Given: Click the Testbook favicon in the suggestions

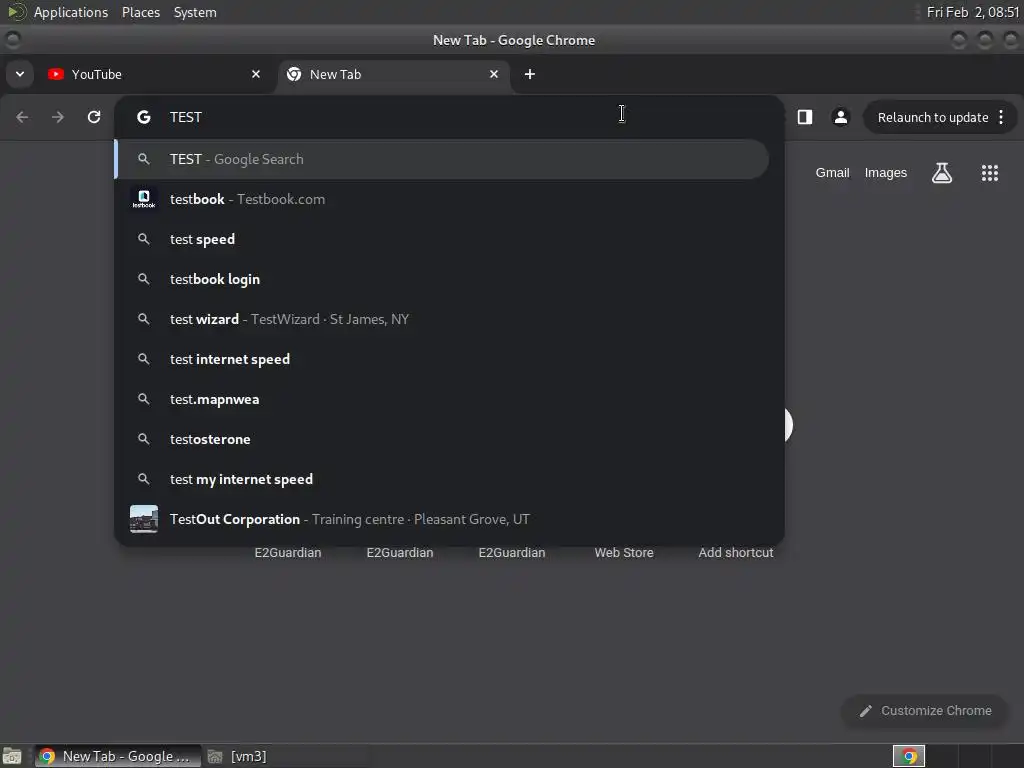Looking at the screenshot, I should [x=144, y=199].
